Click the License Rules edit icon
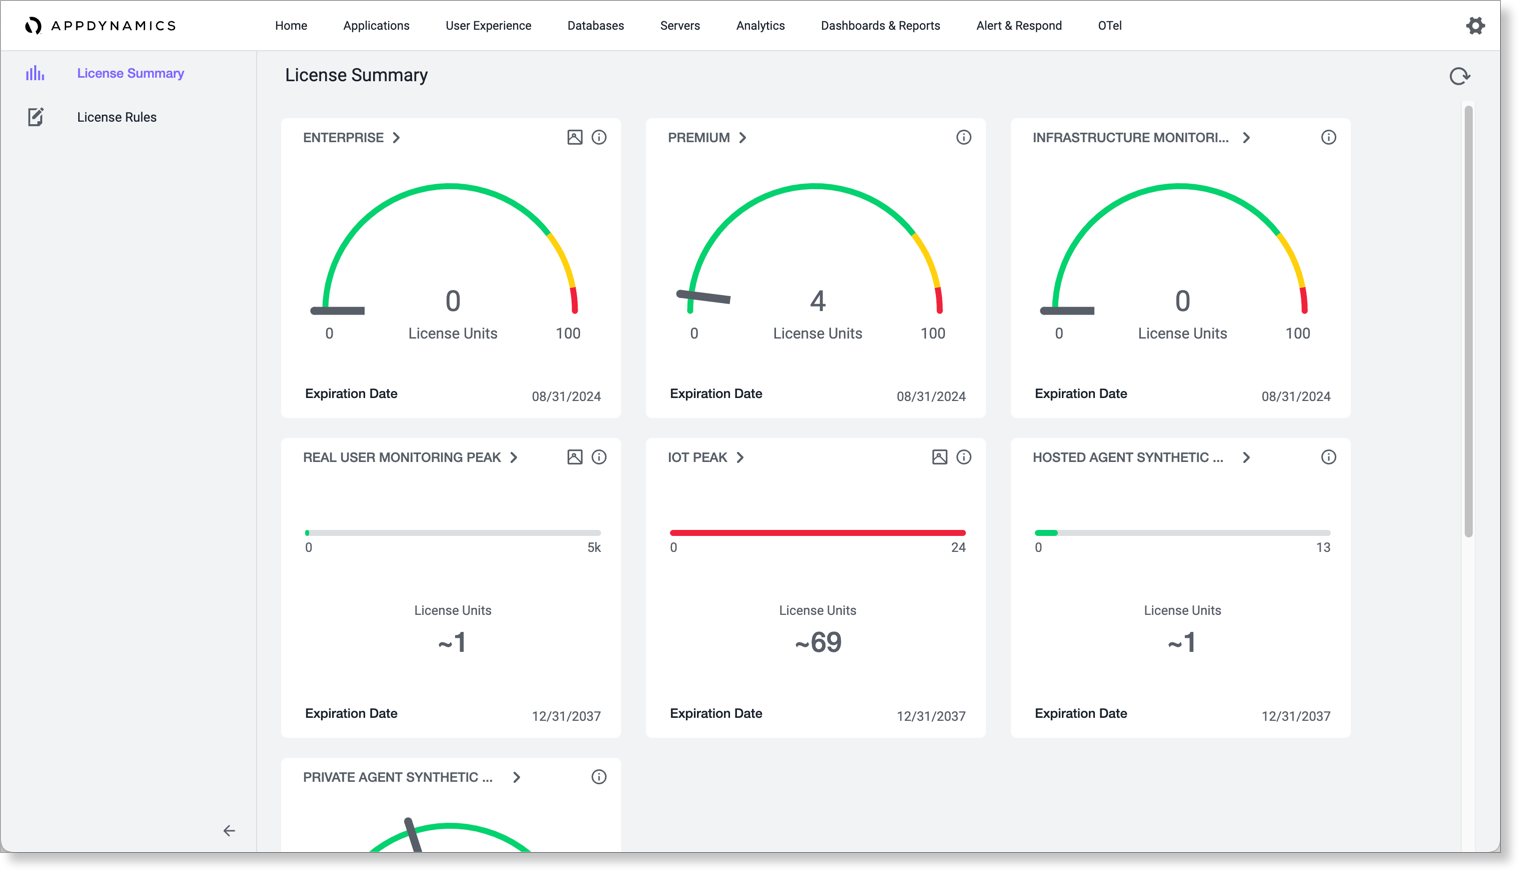 click(35, 117)
